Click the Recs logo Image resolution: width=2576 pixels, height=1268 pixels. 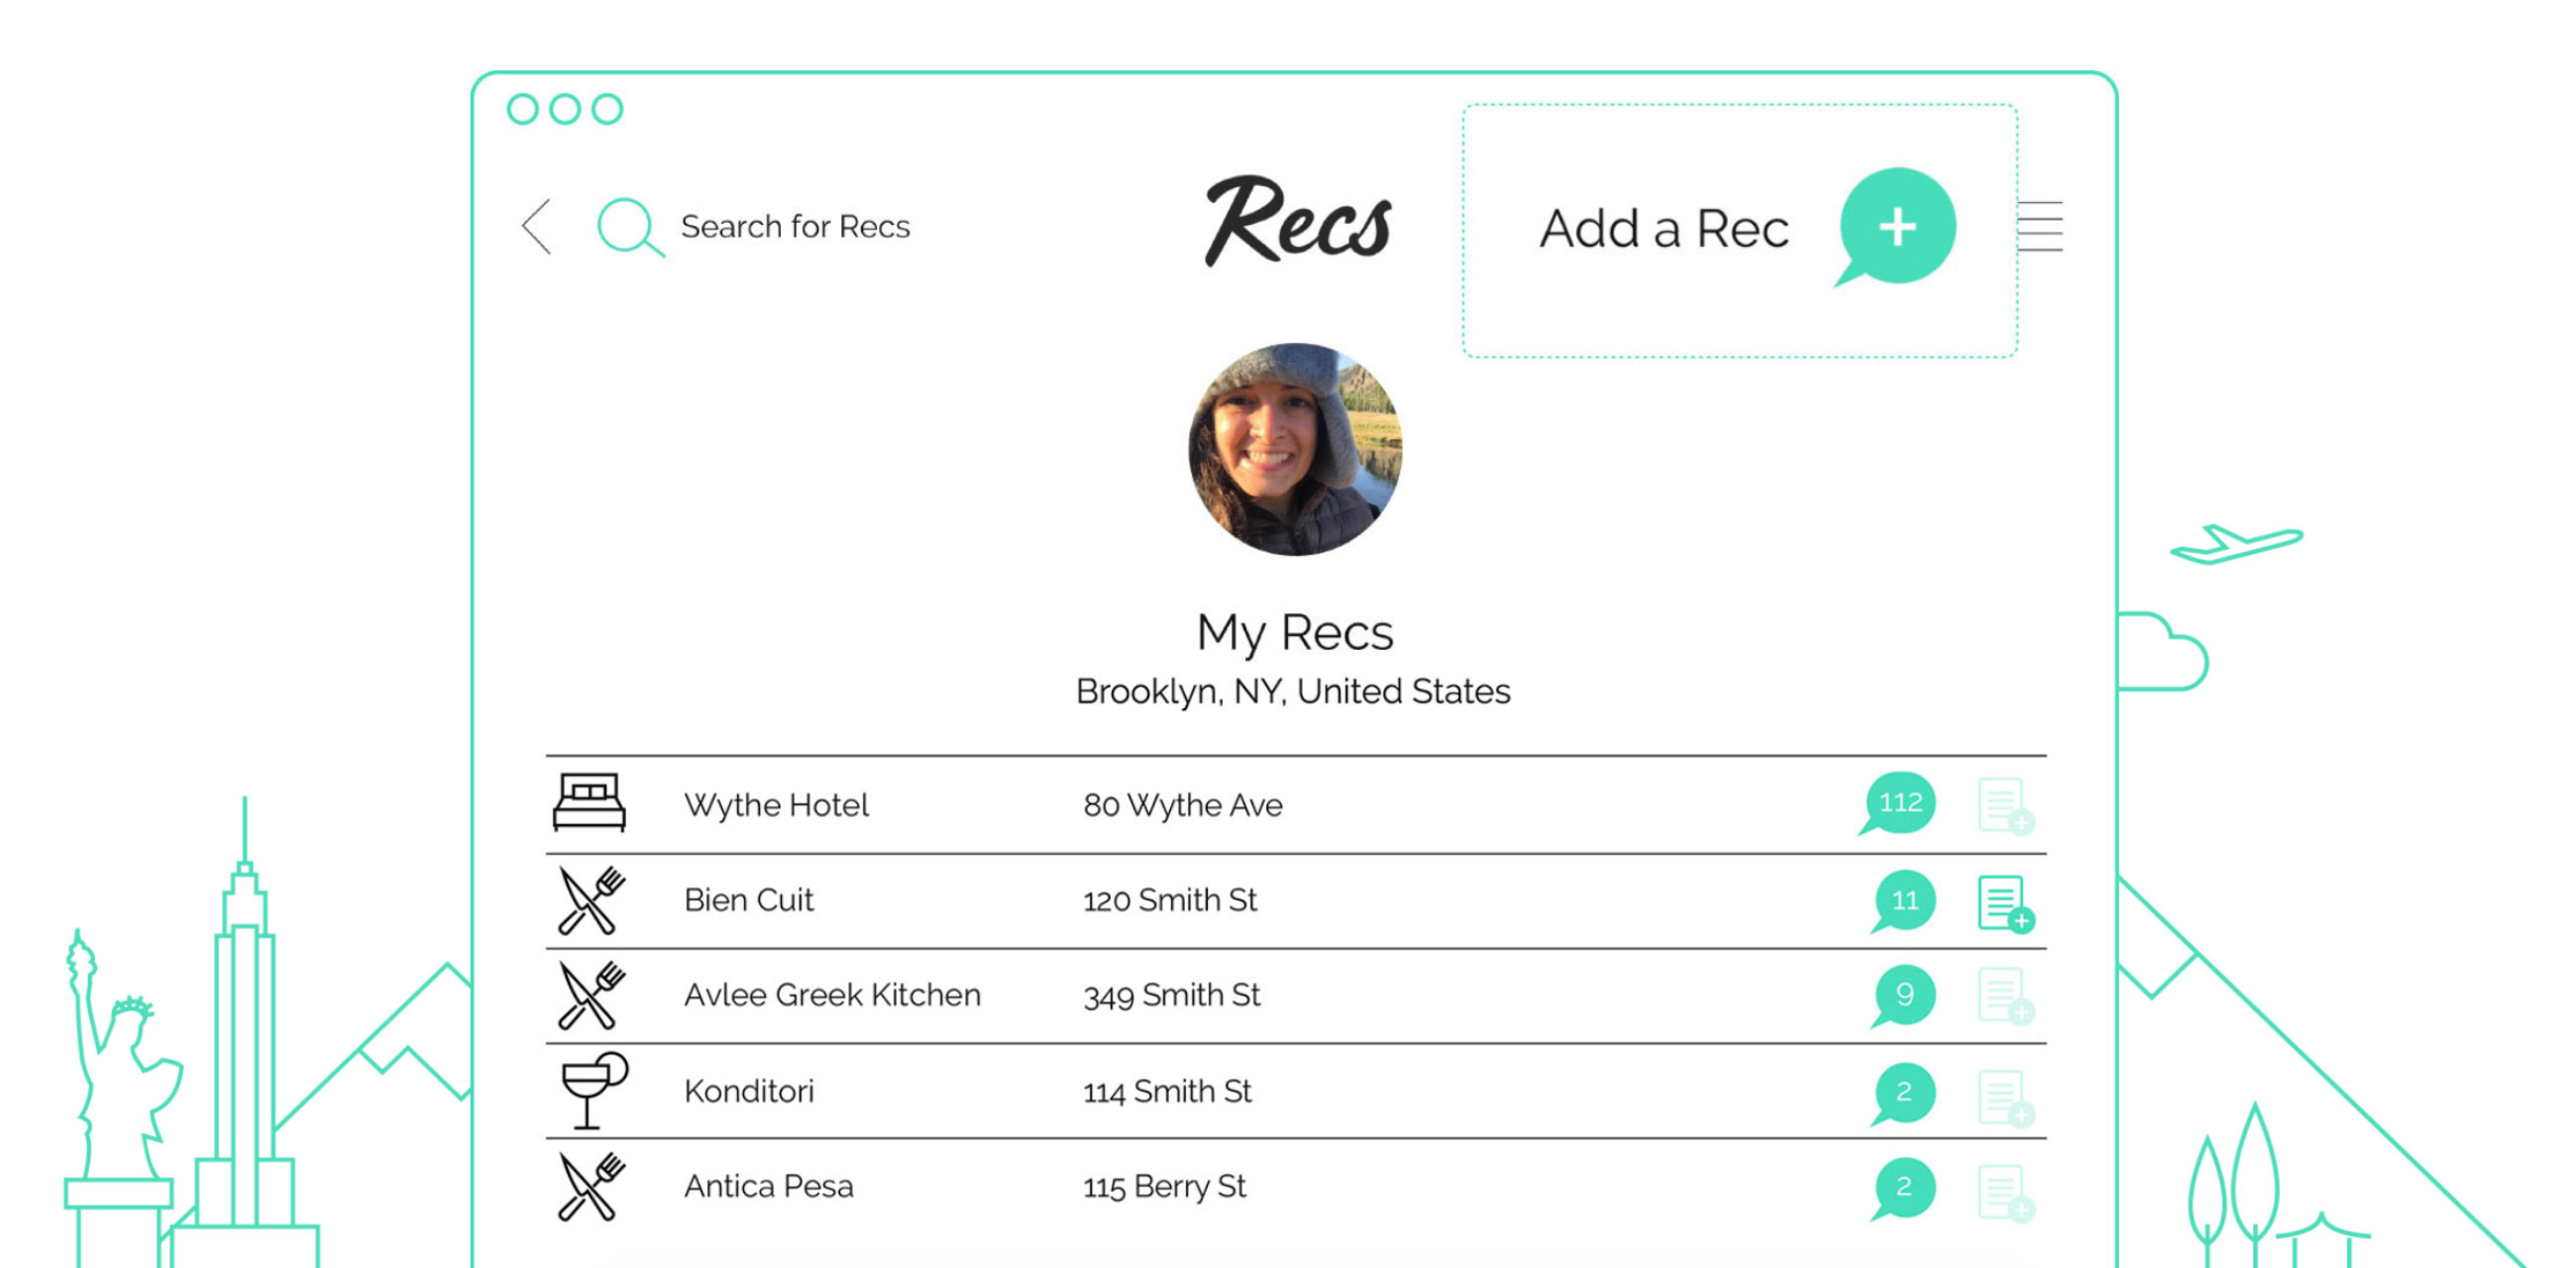click(x=1297, y=221)
